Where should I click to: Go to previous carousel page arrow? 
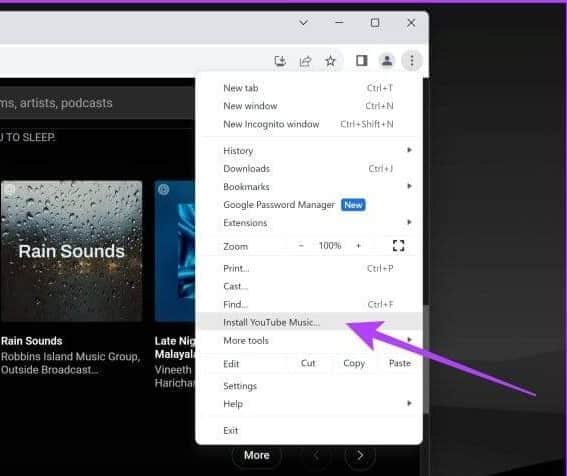coord(316,455)
